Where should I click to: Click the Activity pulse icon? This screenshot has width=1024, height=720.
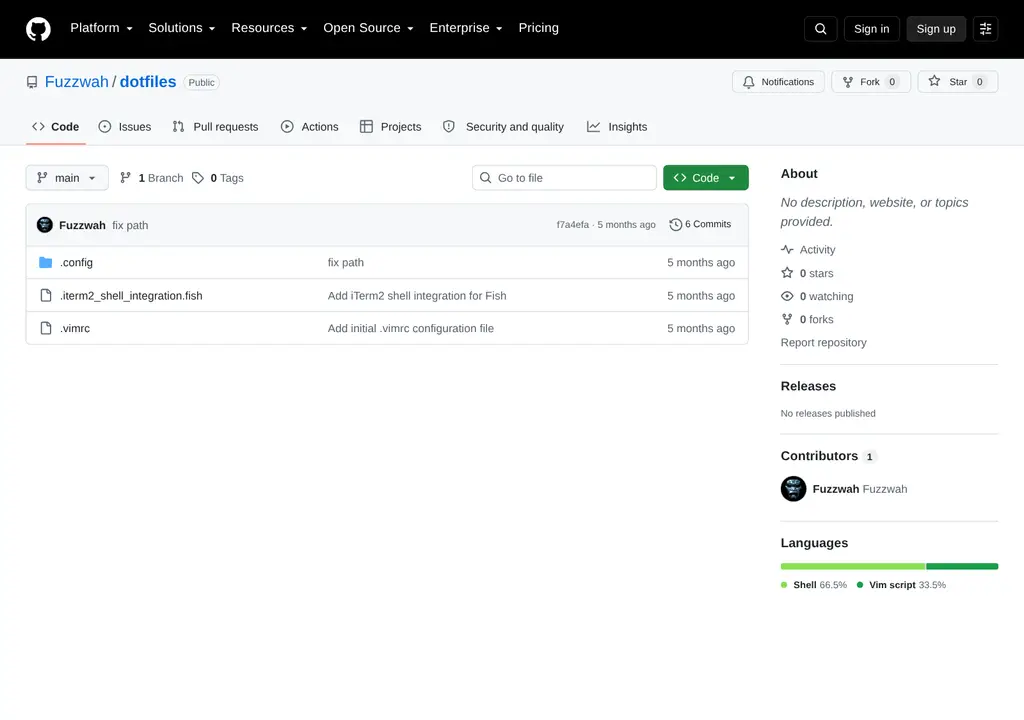(787, 250)
